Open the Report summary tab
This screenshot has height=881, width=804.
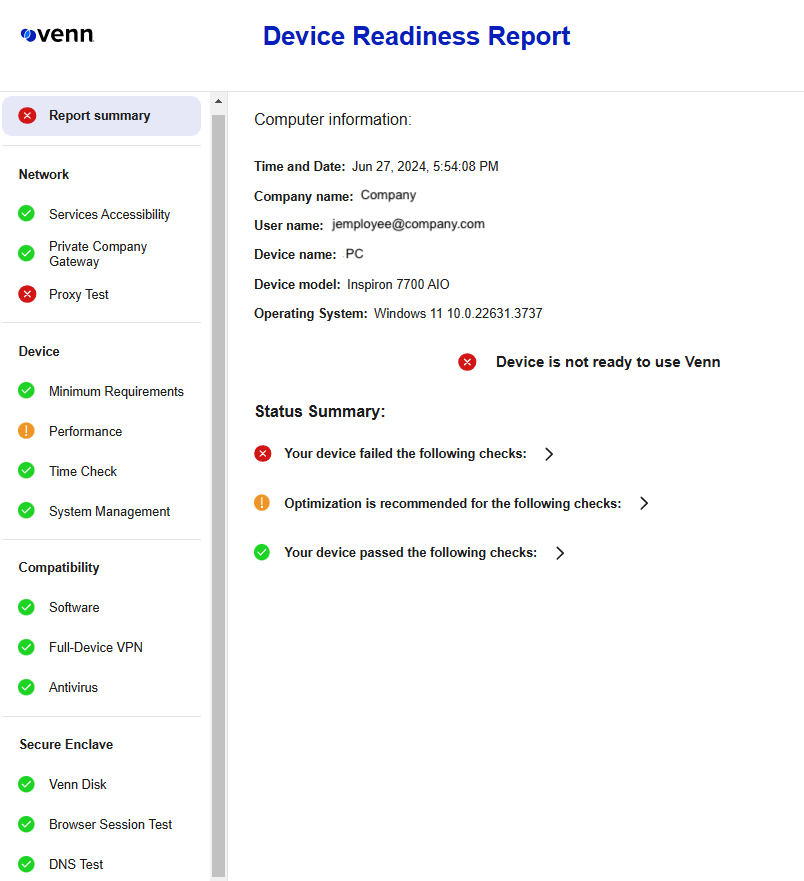102,116
